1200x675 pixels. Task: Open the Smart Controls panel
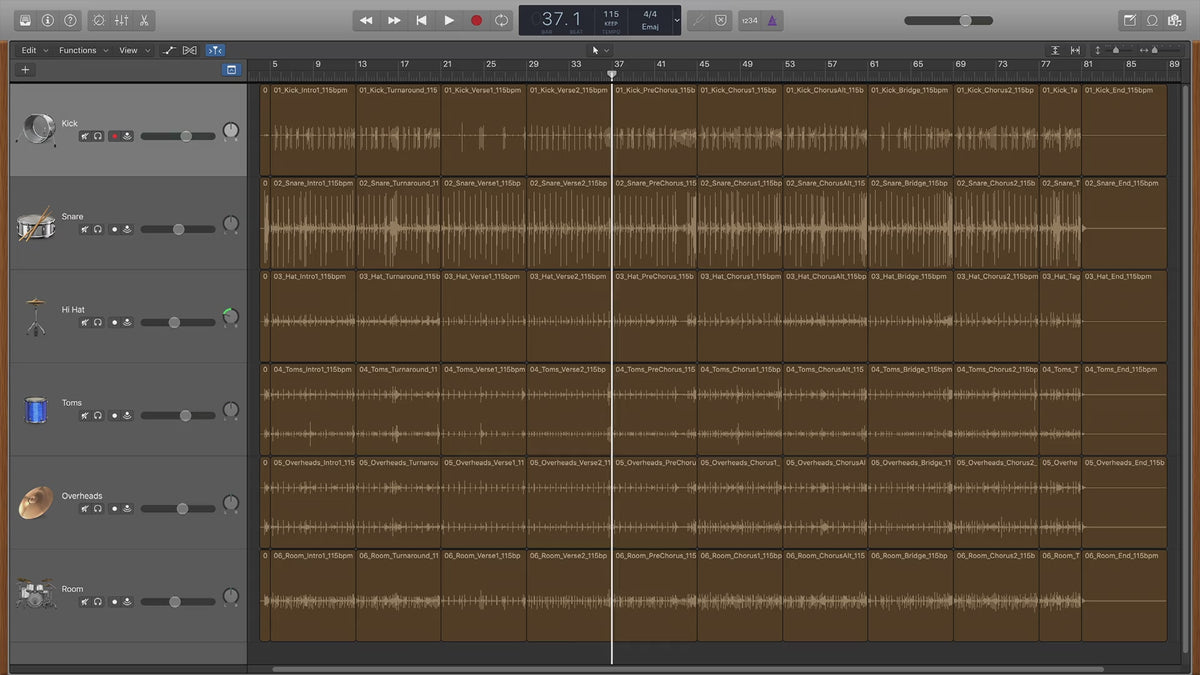click(98, 20)
